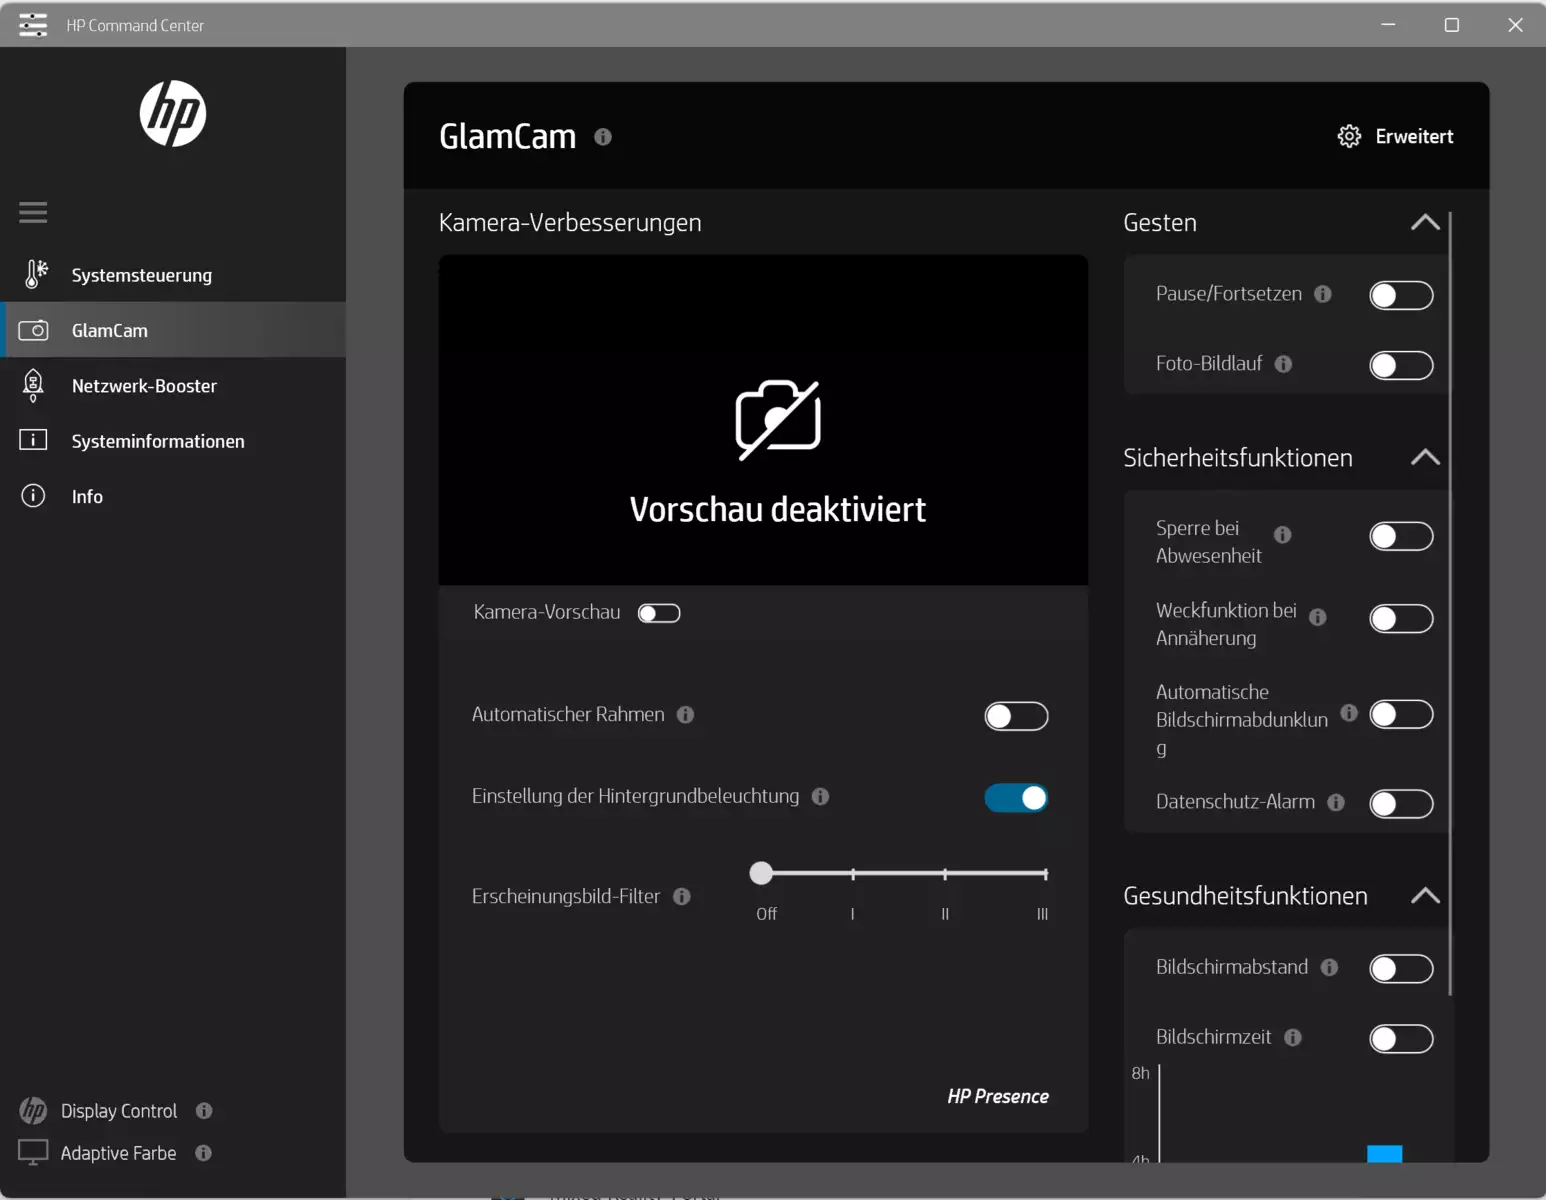Click info icon next to Display Control

[x=204, y=1111]
